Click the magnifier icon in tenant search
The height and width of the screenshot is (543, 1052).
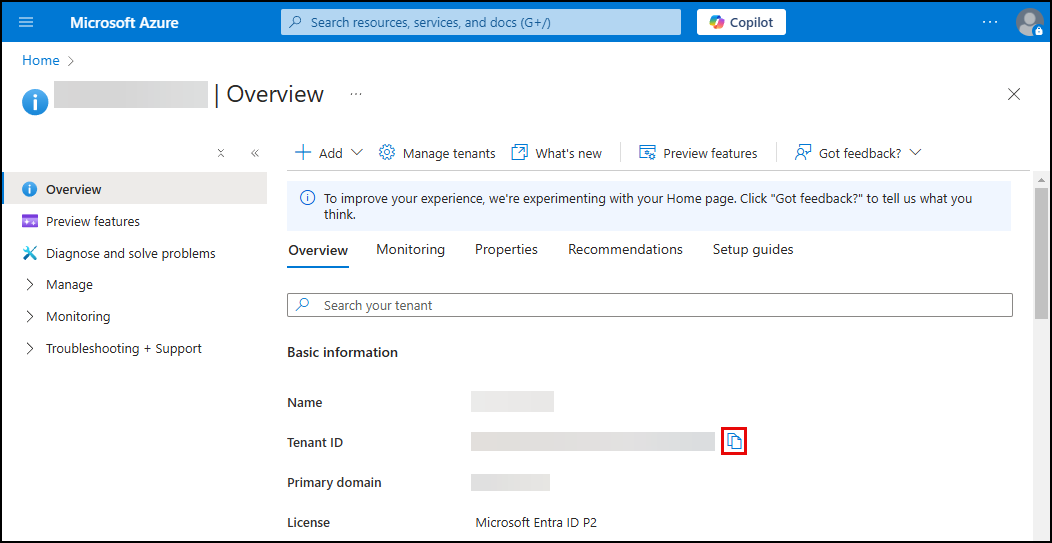pos(303,305)
